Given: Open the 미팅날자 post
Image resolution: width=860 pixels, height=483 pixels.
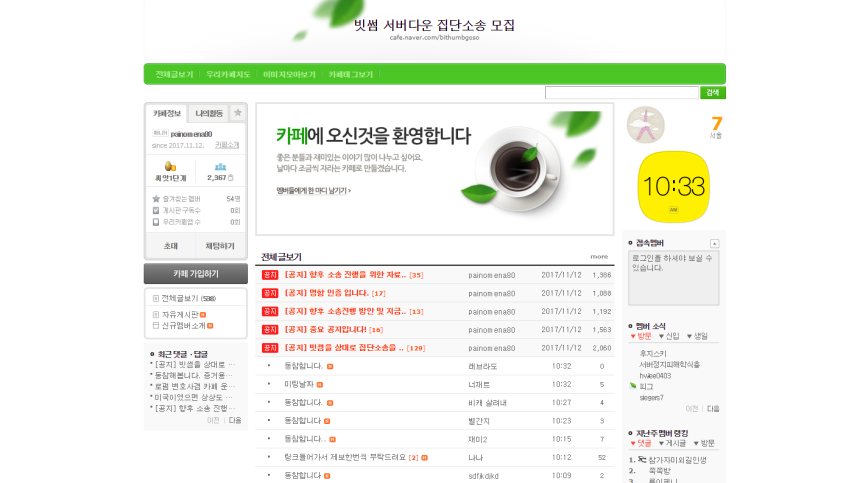Looking at the screenshot, I should pos(299,385).
